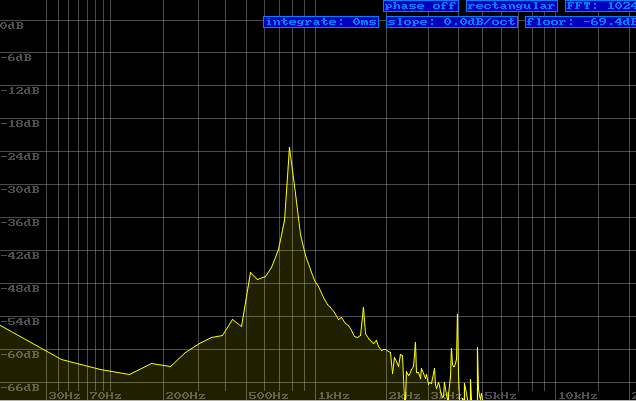This screenshot has height=401, width=636.
Task: Click the 0dB axis label
Action: coord(12,26)
